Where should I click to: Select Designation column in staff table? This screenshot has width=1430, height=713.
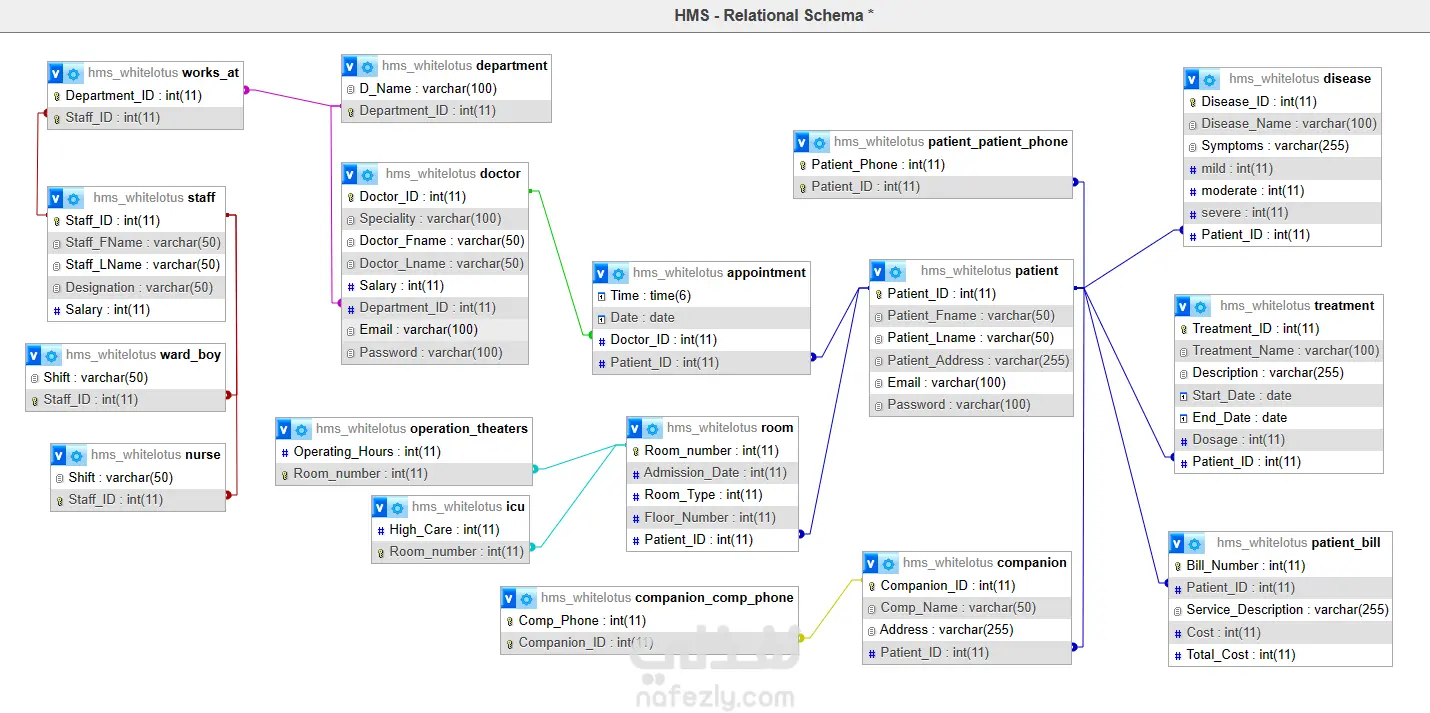tap(137, 288)
